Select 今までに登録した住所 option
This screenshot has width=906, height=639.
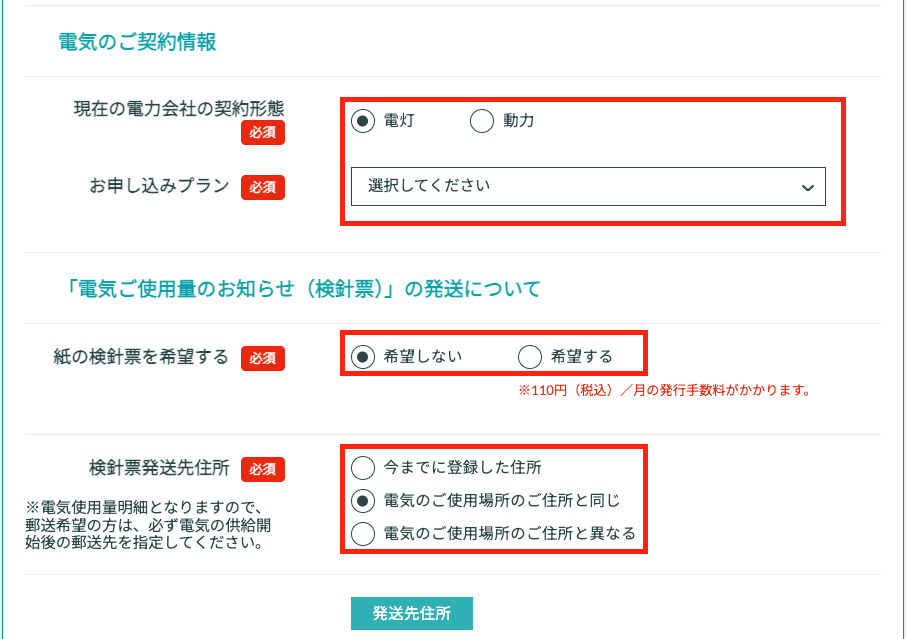point(363,467)
